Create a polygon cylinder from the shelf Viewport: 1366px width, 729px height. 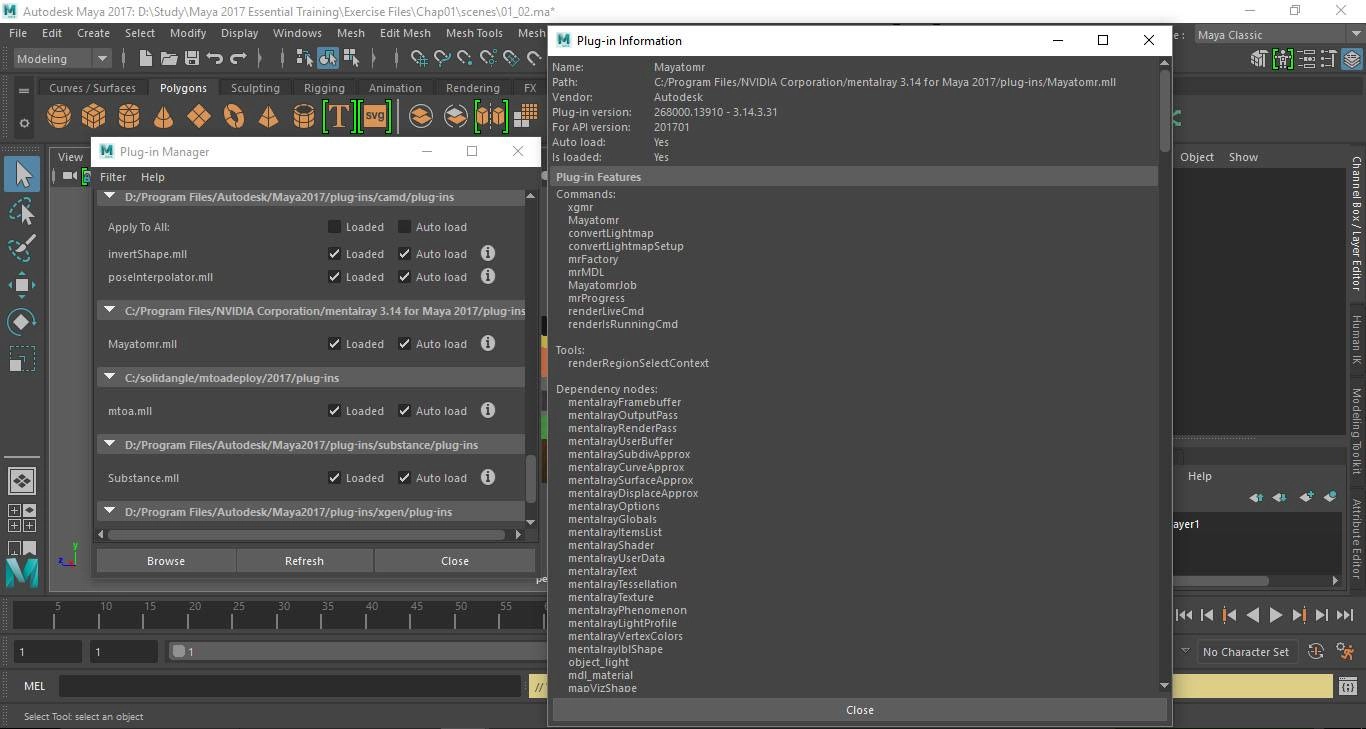point(129,117)
